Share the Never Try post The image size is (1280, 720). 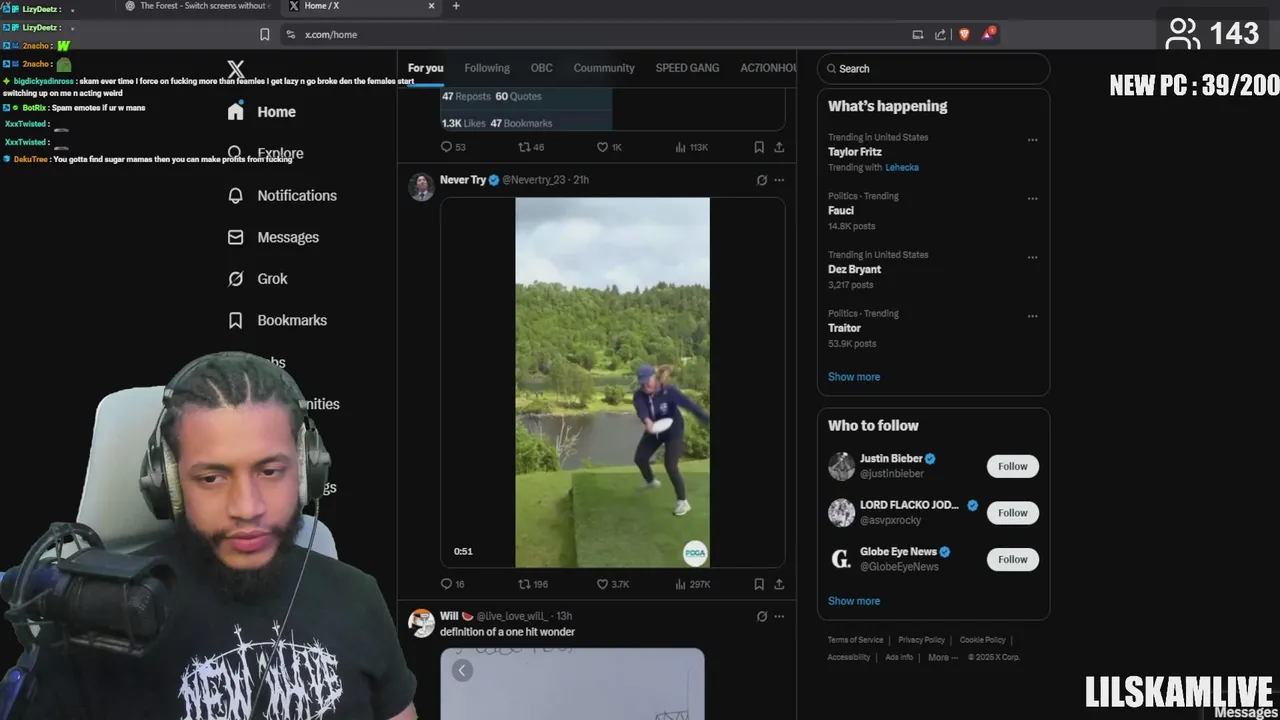click(x=779, y=584)
